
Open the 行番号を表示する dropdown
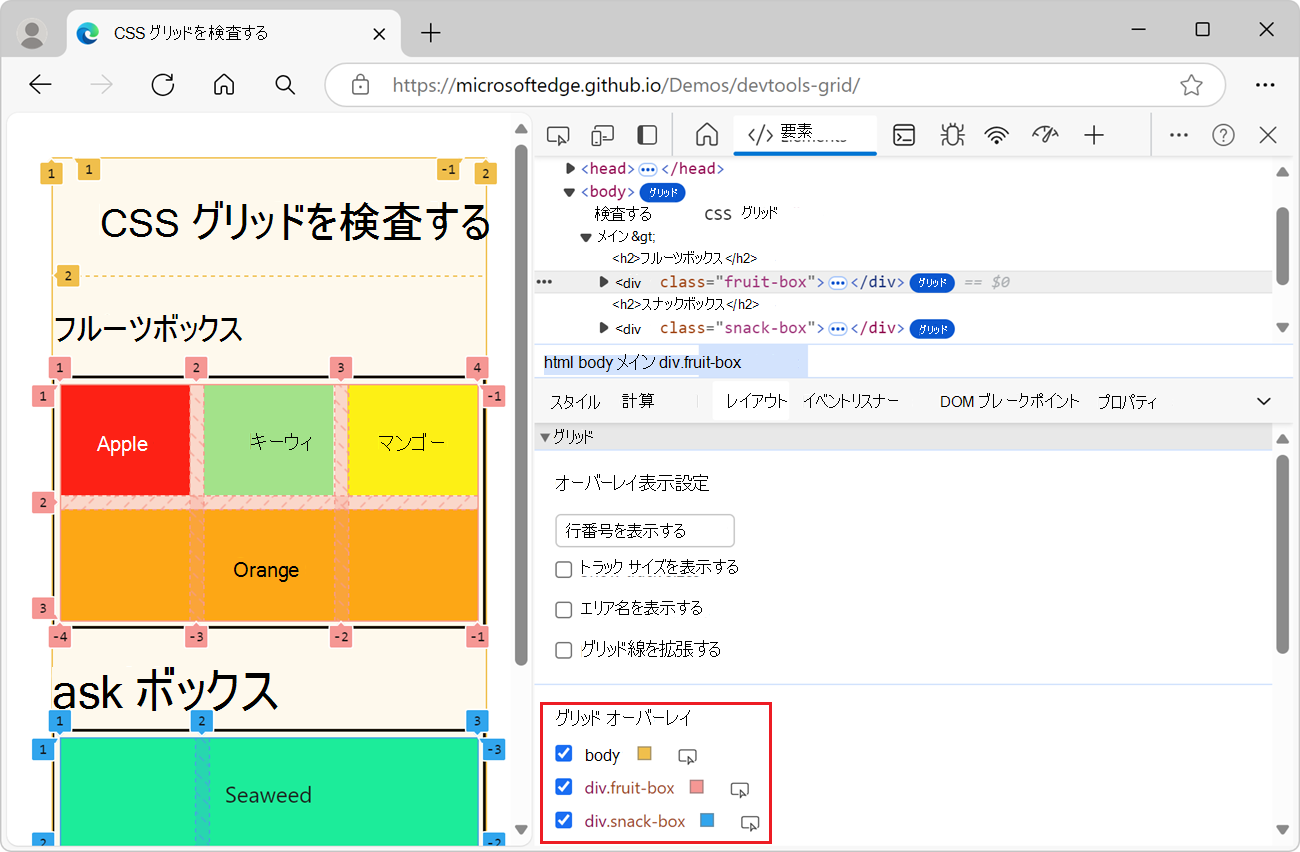tap(644, 530)
